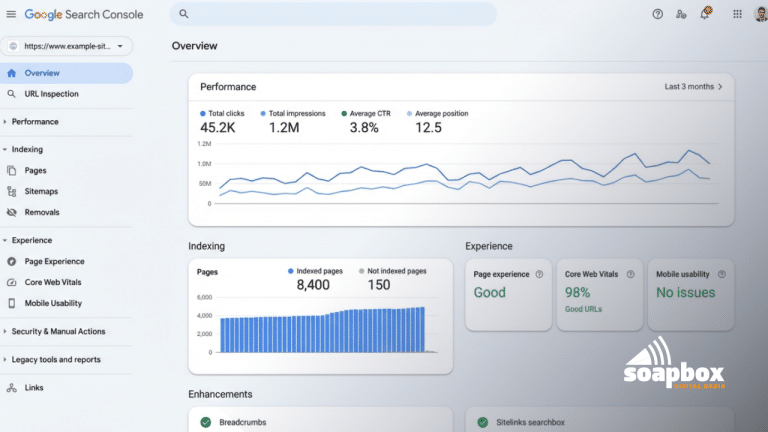Open the Help question mark icon

tap(657, 14)
